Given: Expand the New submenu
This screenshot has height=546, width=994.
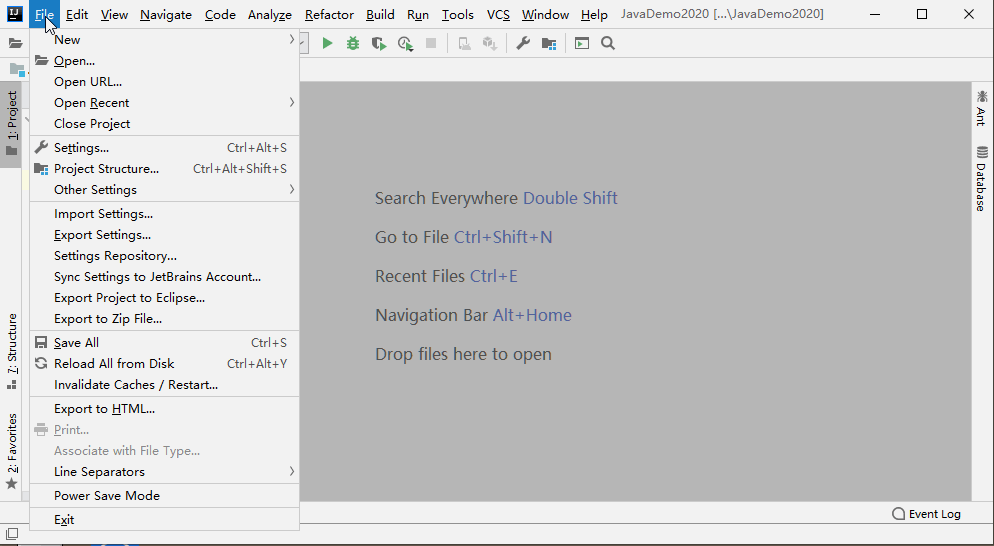Looking at the screenshot, I should 165,39.
